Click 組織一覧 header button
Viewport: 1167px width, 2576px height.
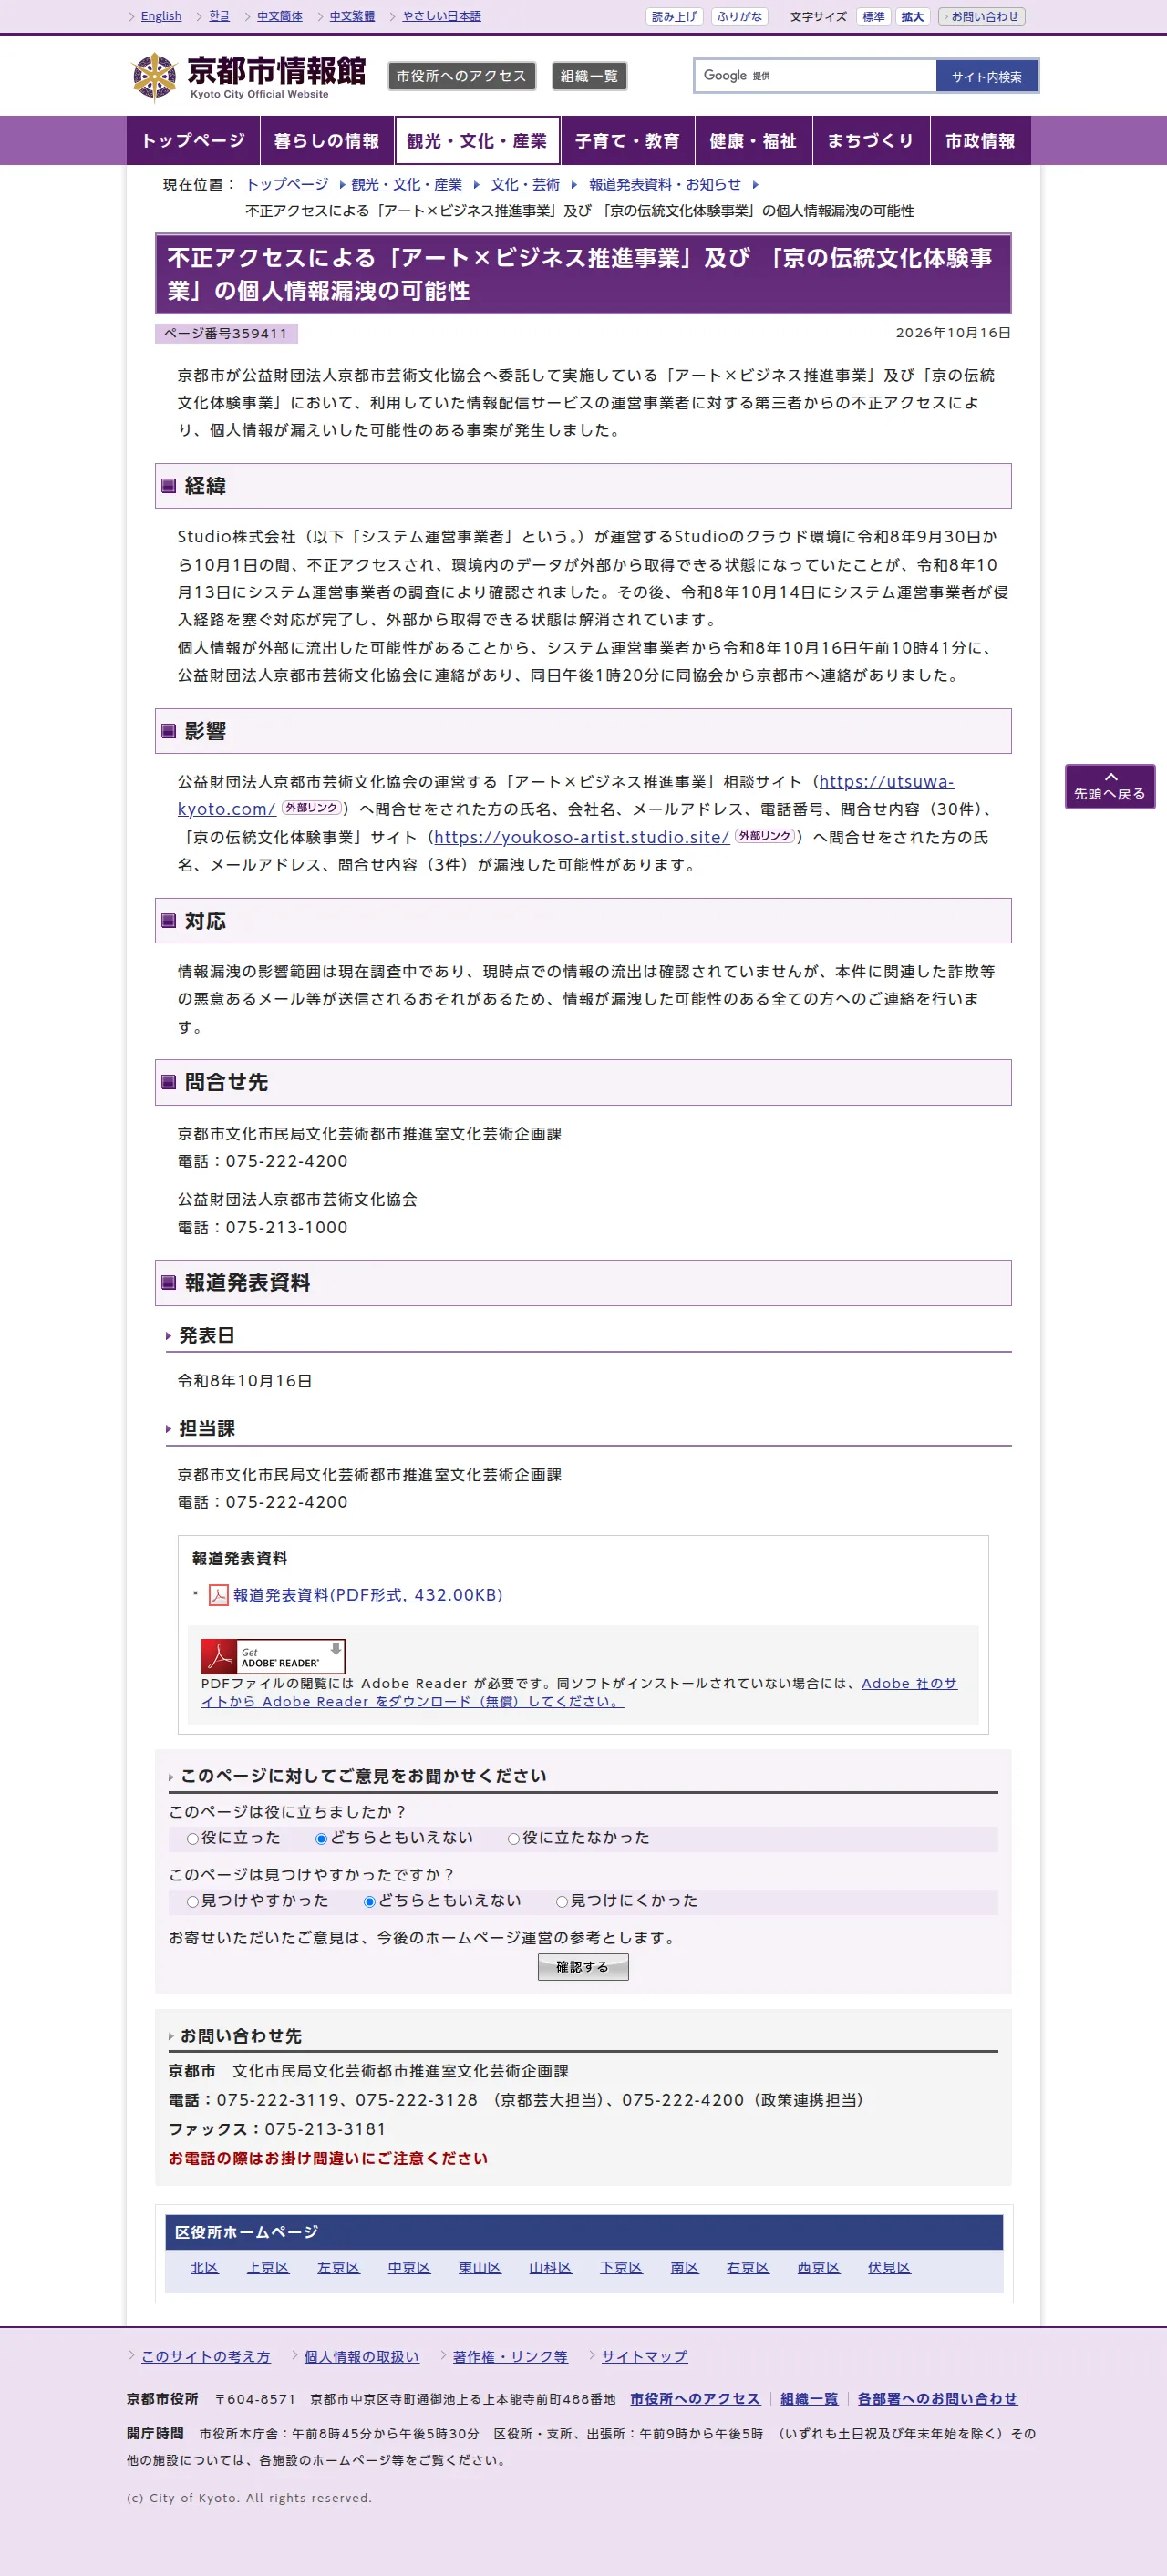(x=589, y=76)
